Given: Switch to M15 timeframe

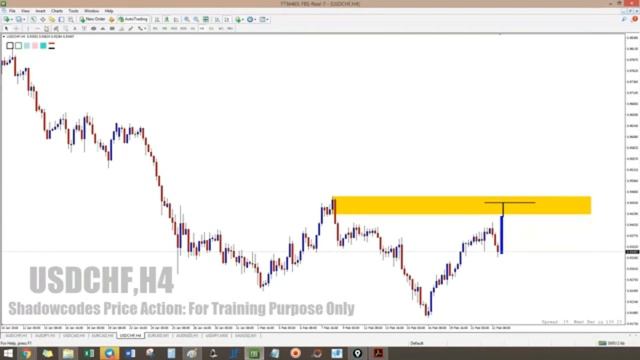Looking at the screenshot, I should [174, 29].
